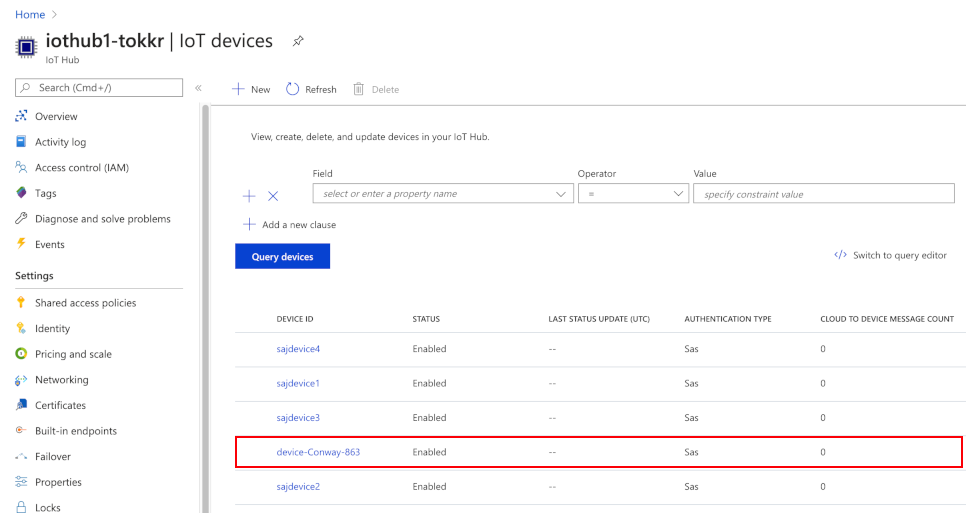Click the sidebar Search box
Image resolution: width=966 pixels, height=513 pixels.
click(x=99, y=87)
